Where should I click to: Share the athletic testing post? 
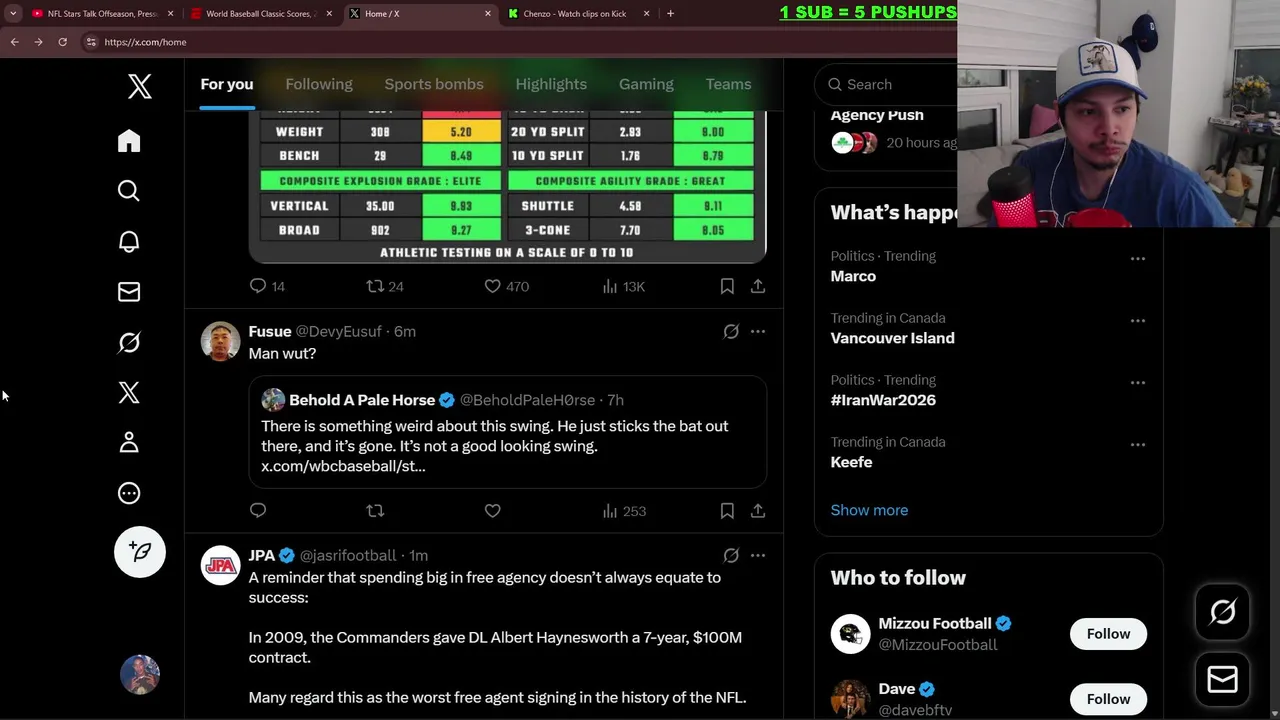[x=758, y=286]
